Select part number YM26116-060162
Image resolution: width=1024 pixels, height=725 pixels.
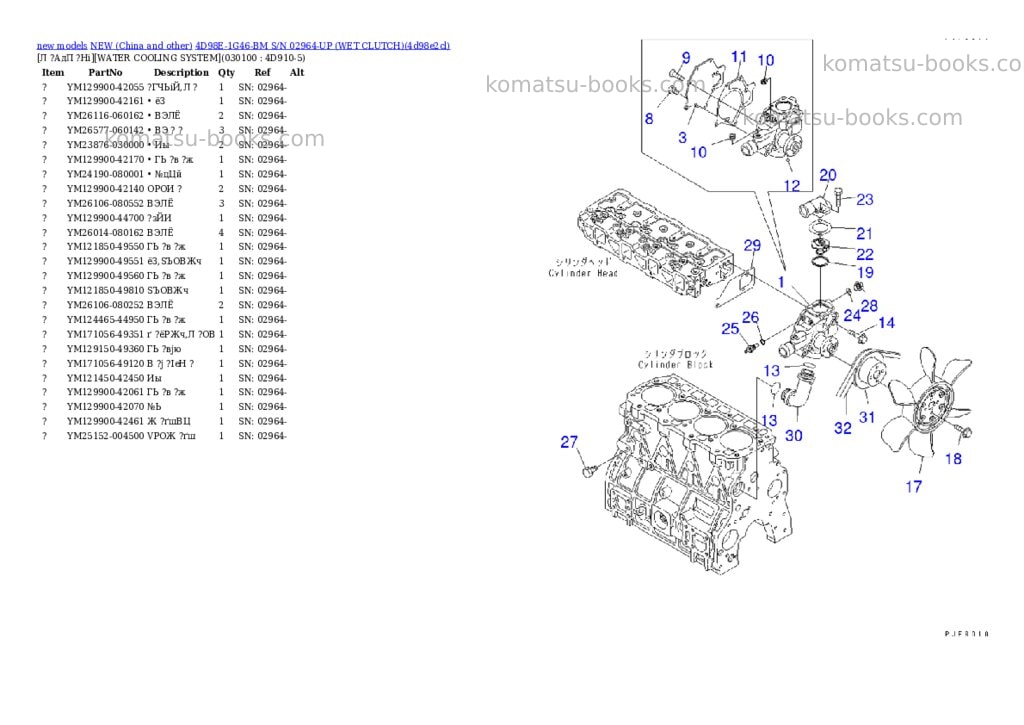coord(105,116)
